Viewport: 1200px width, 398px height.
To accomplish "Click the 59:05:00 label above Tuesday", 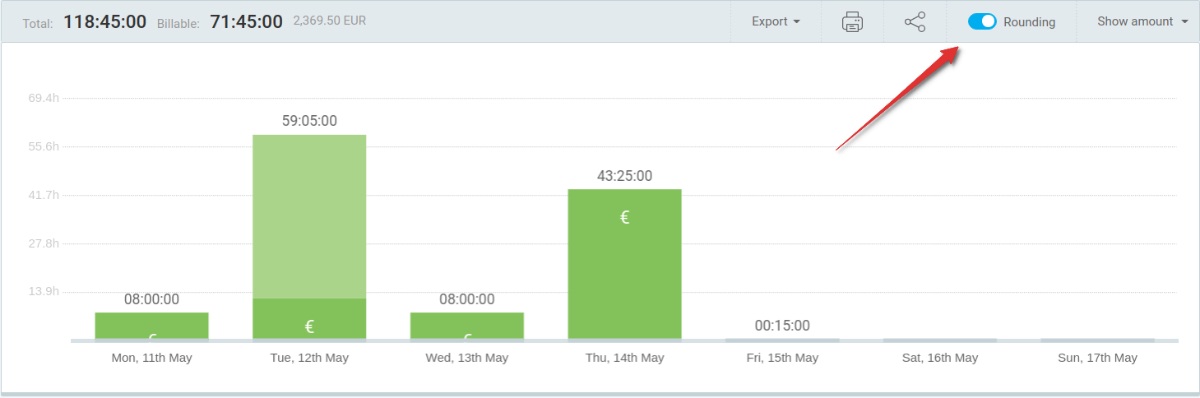I will [309, 121].
